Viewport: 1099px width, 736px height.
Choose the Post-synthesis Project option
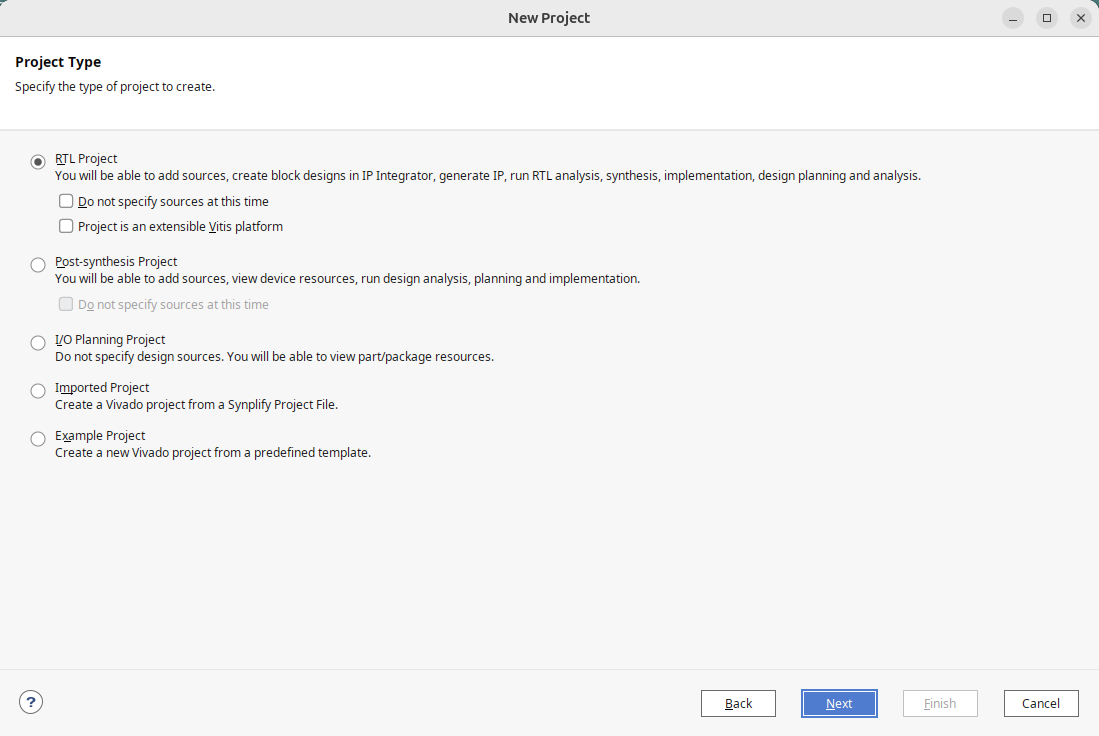38,265
